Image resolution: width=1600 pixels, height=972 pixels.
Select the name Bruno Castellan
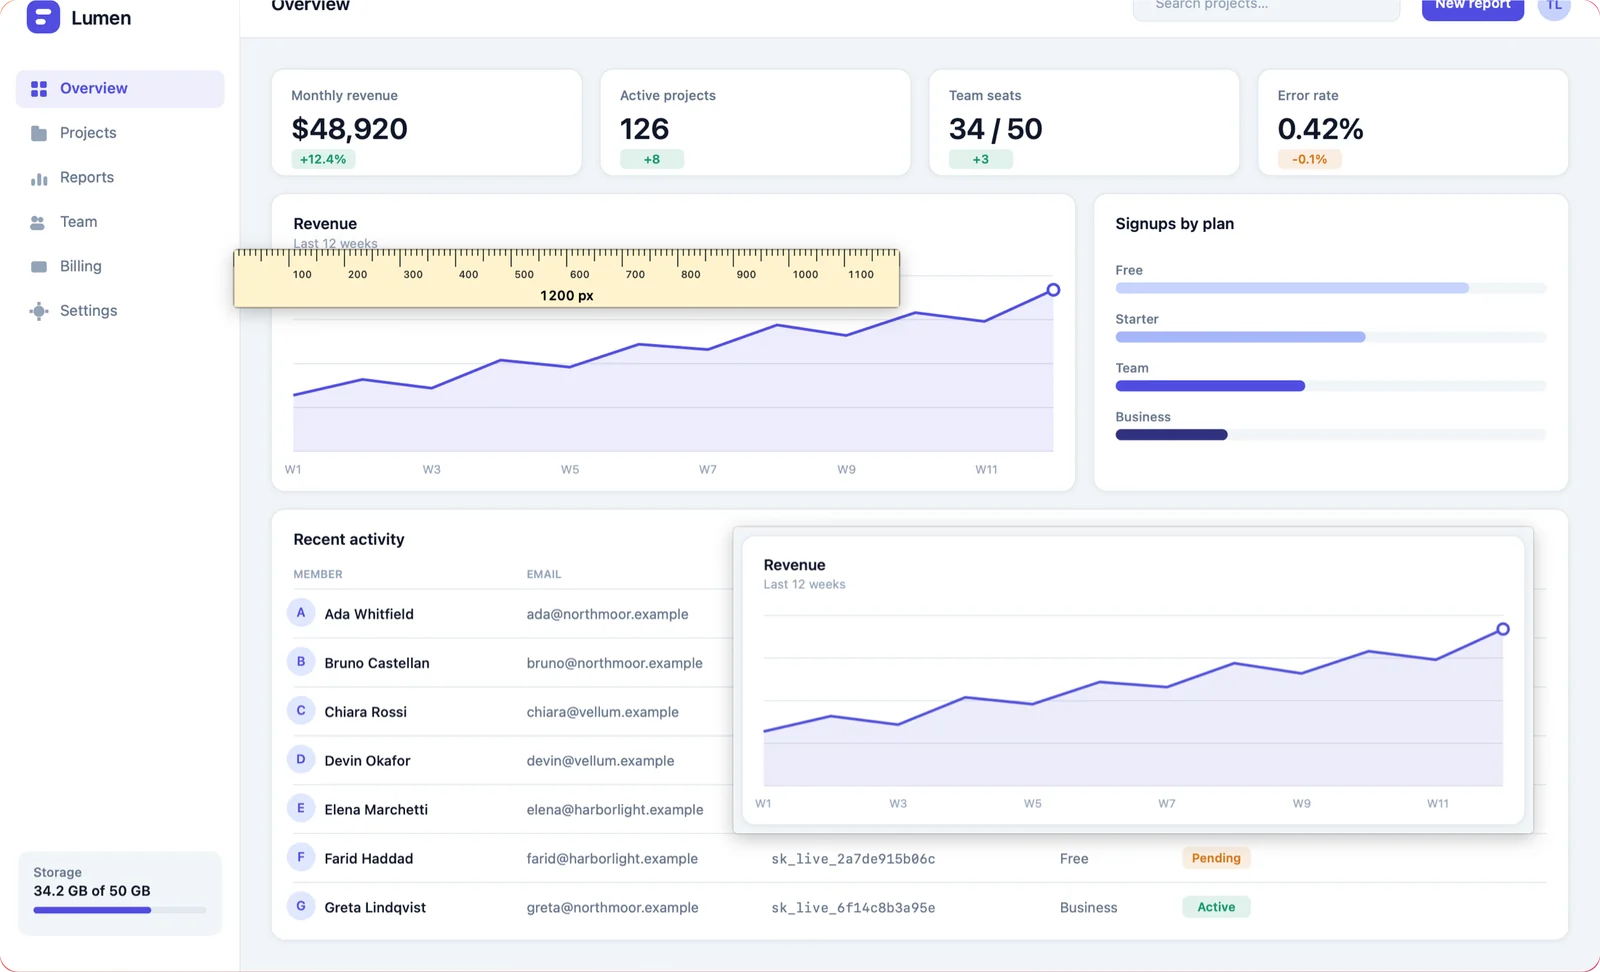[377, 663]
